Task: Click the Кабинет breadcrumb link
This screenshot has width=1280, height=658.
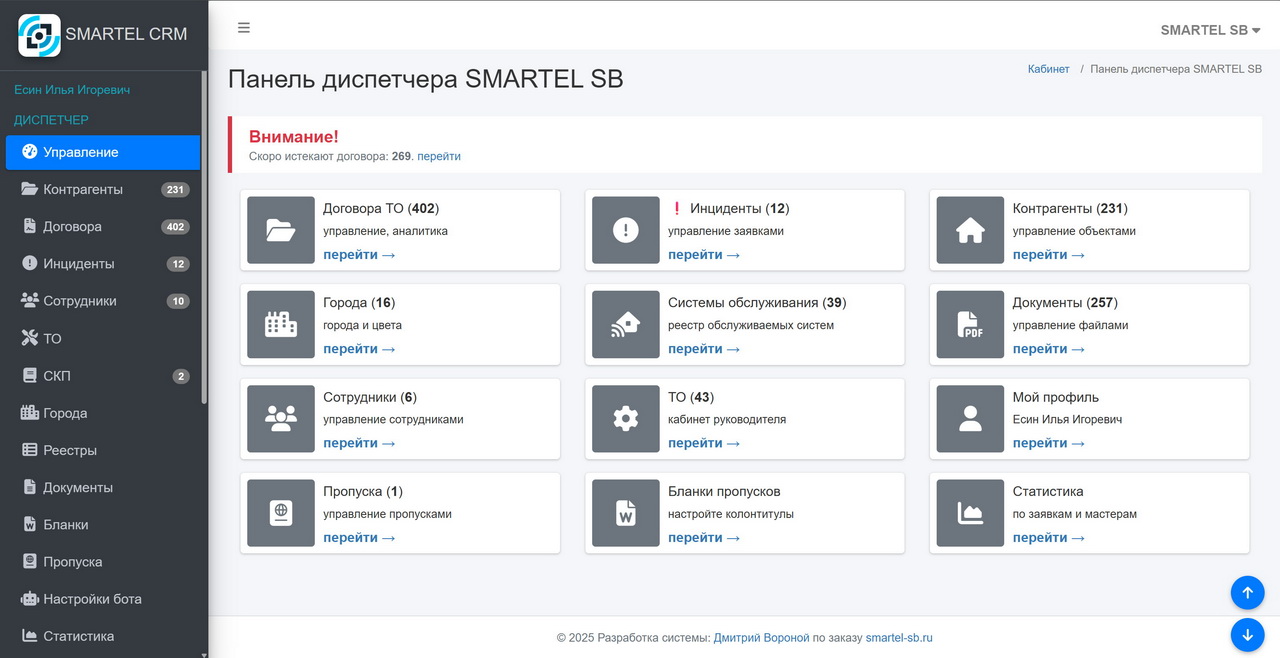Action: point(1048,69)
